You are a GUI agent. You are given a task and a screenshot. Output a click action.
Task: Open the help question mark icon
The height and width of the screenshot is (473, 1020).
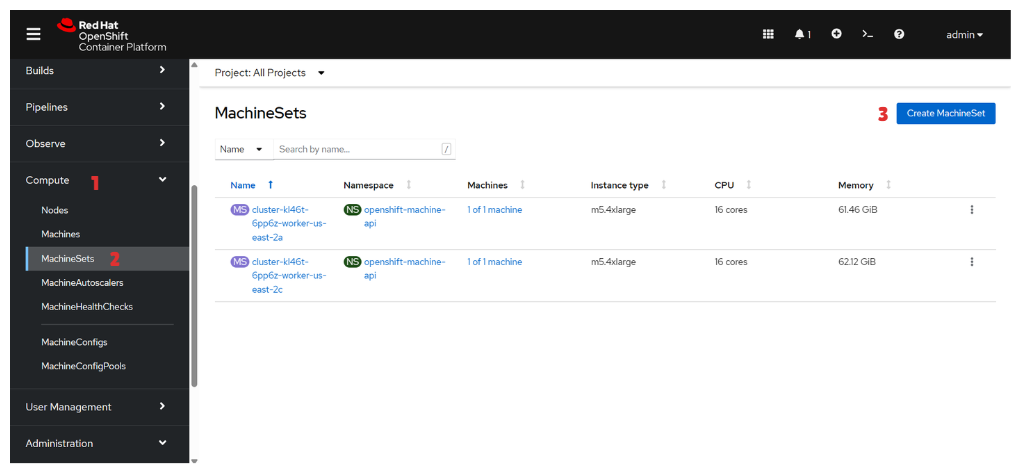(x=899, y=34)
